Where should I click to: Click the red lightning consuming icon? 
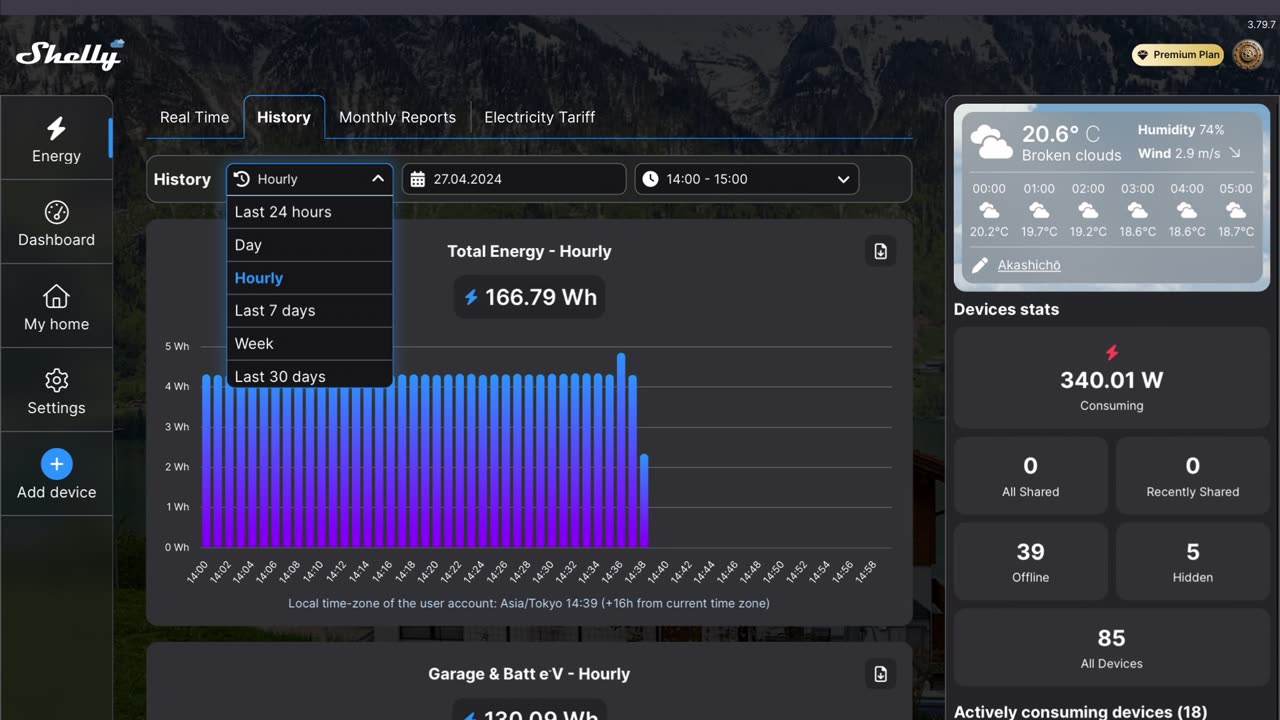[x=1111, y=352]
